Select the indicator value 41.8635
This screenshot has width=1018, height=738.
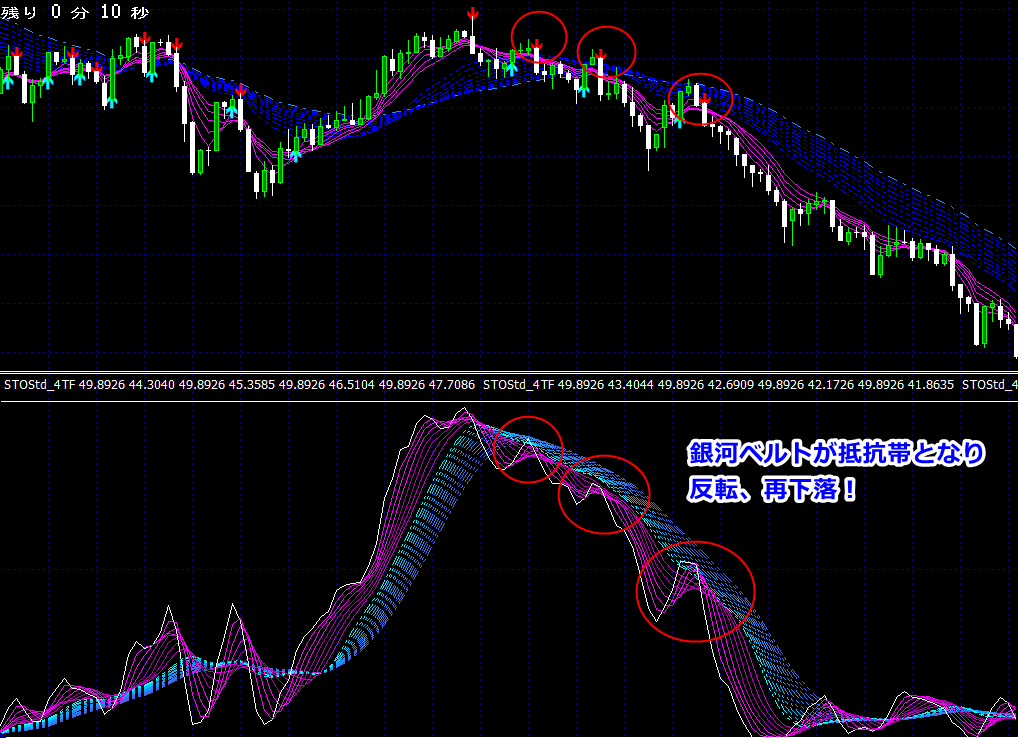930,385
